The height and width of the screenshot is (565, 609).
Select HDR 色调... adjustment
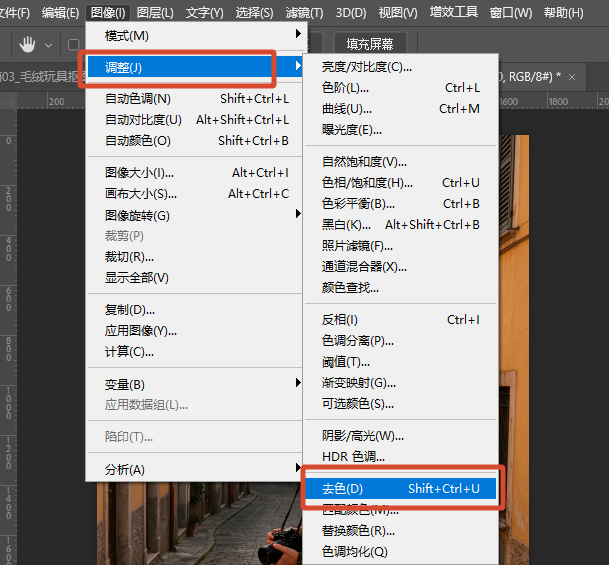coord(400,457)
